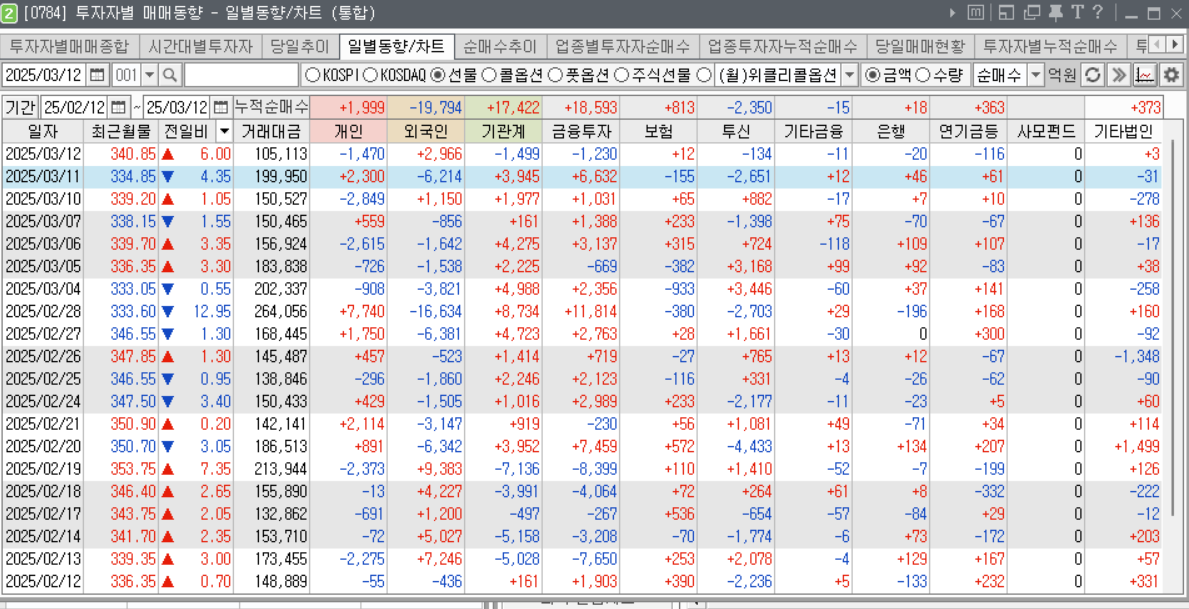Viewport: 1189px width, 609px height.
Task: Open the (월)위클리콜옵션 dropdown
Action: tap(849, 75)
